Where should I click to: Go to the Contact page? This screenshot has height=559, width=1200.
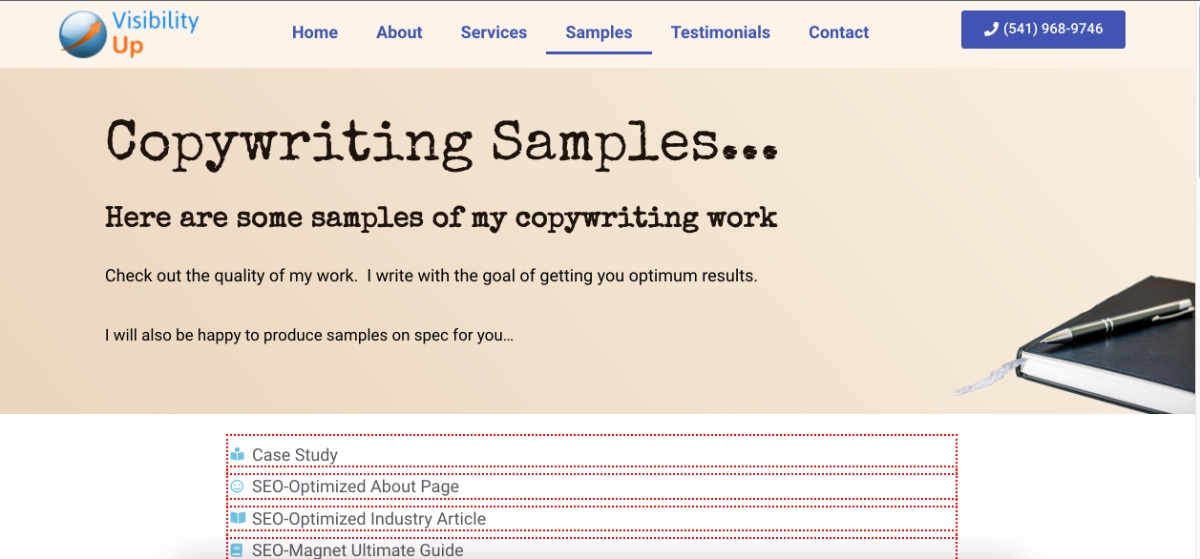coord(838,32)
